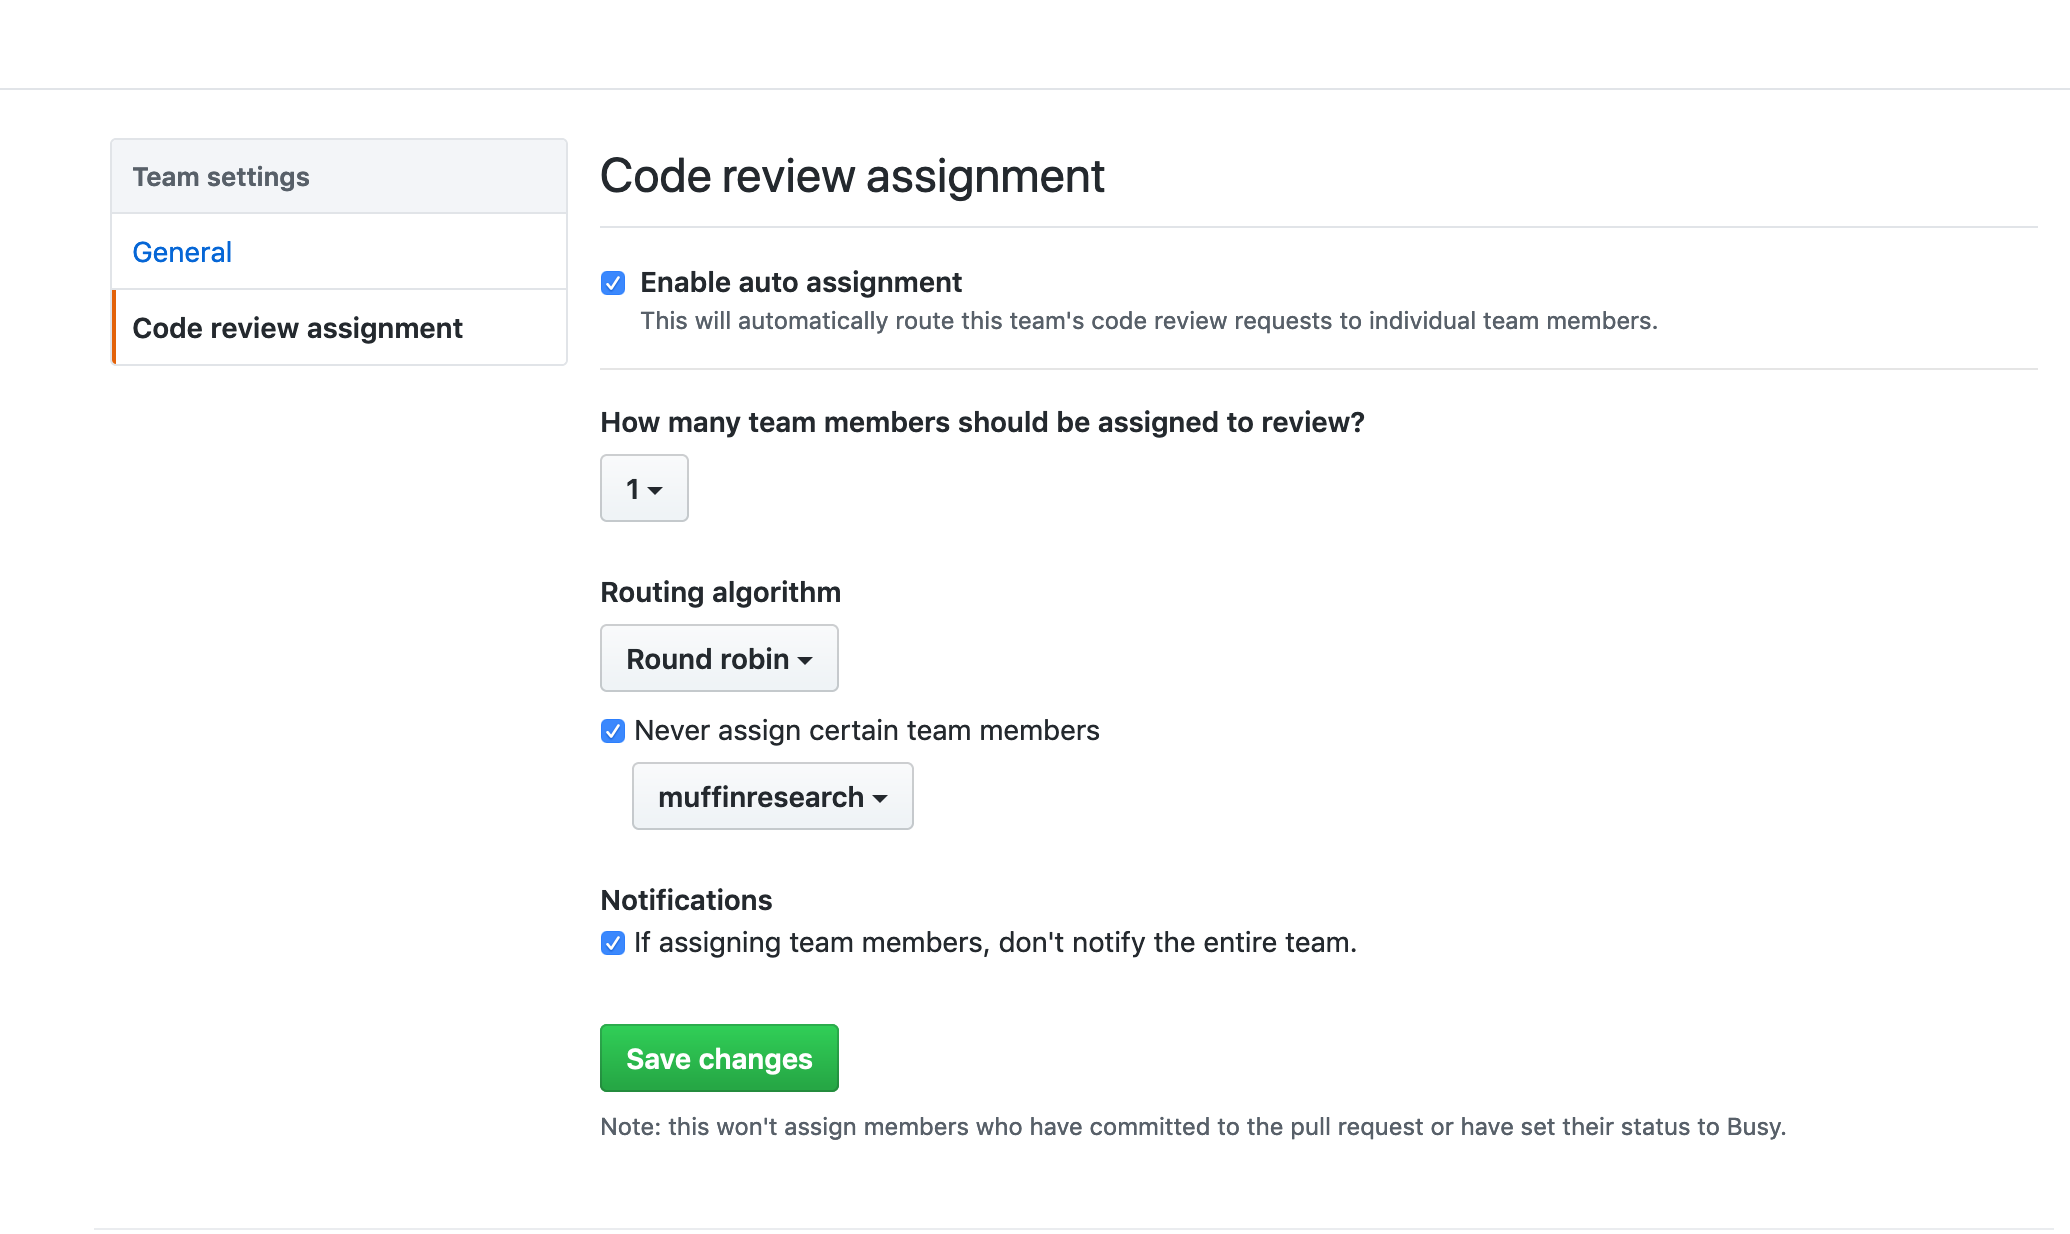
Task: Toggle the don't notify entire team checkbox
Action: (613, 943)
